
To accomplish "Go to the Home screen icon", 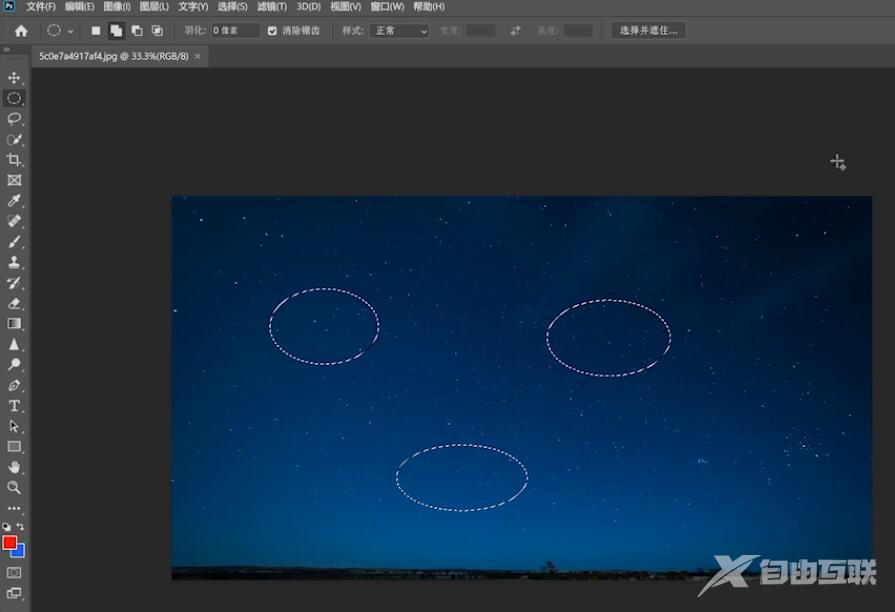I will point(21,31).
